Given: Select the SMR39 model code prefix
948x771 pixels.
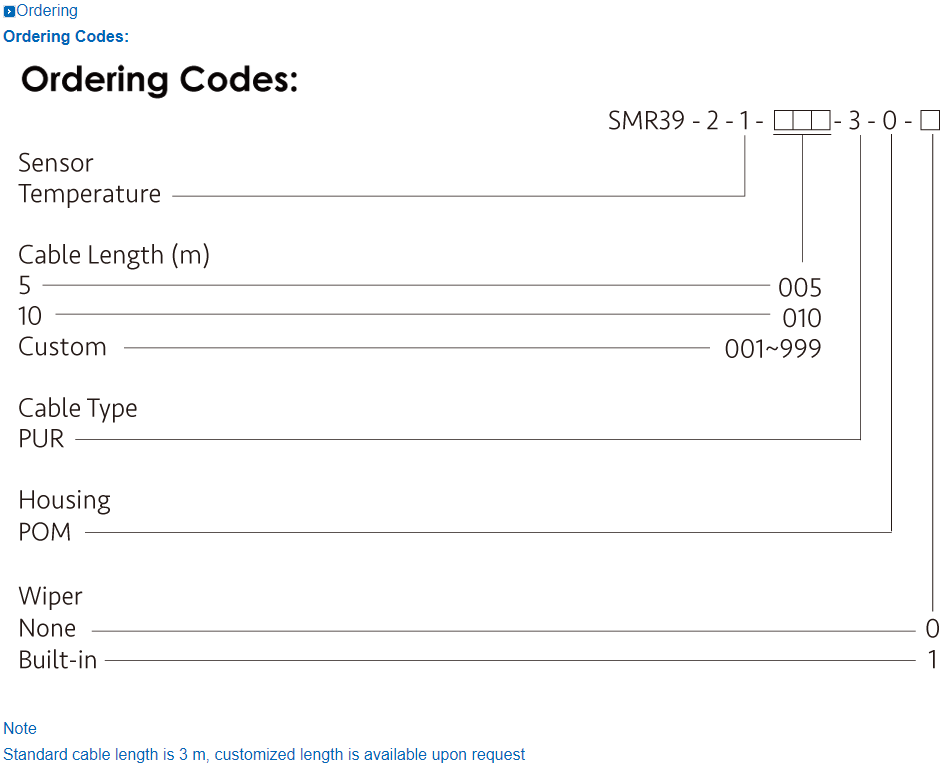Looking at the screenshot, I should 646,121.
